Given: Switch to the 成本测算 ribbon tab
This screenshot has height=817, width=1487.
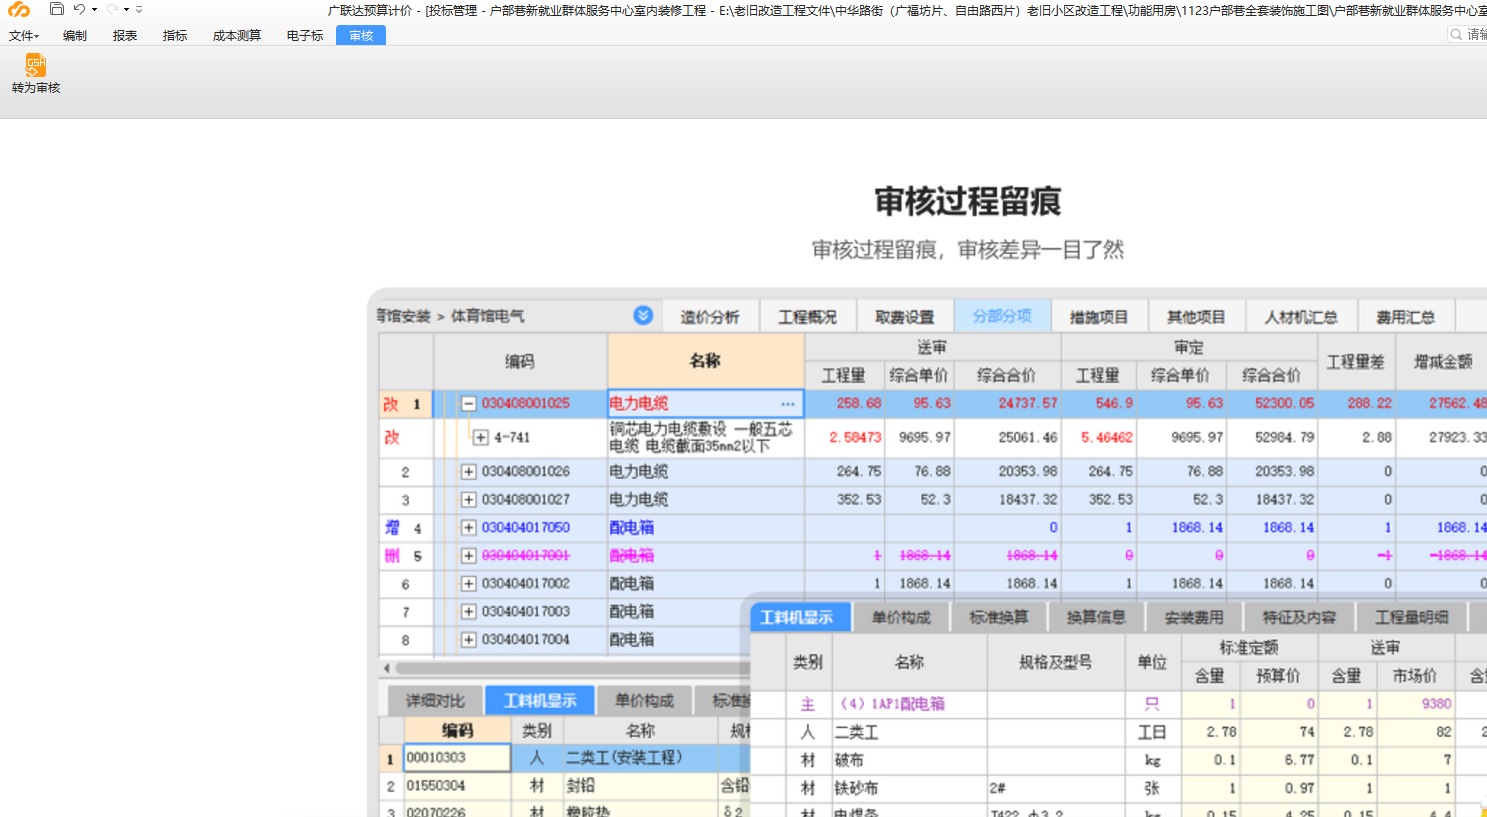Looking at the screenshot, I should [x=237, y=35].
